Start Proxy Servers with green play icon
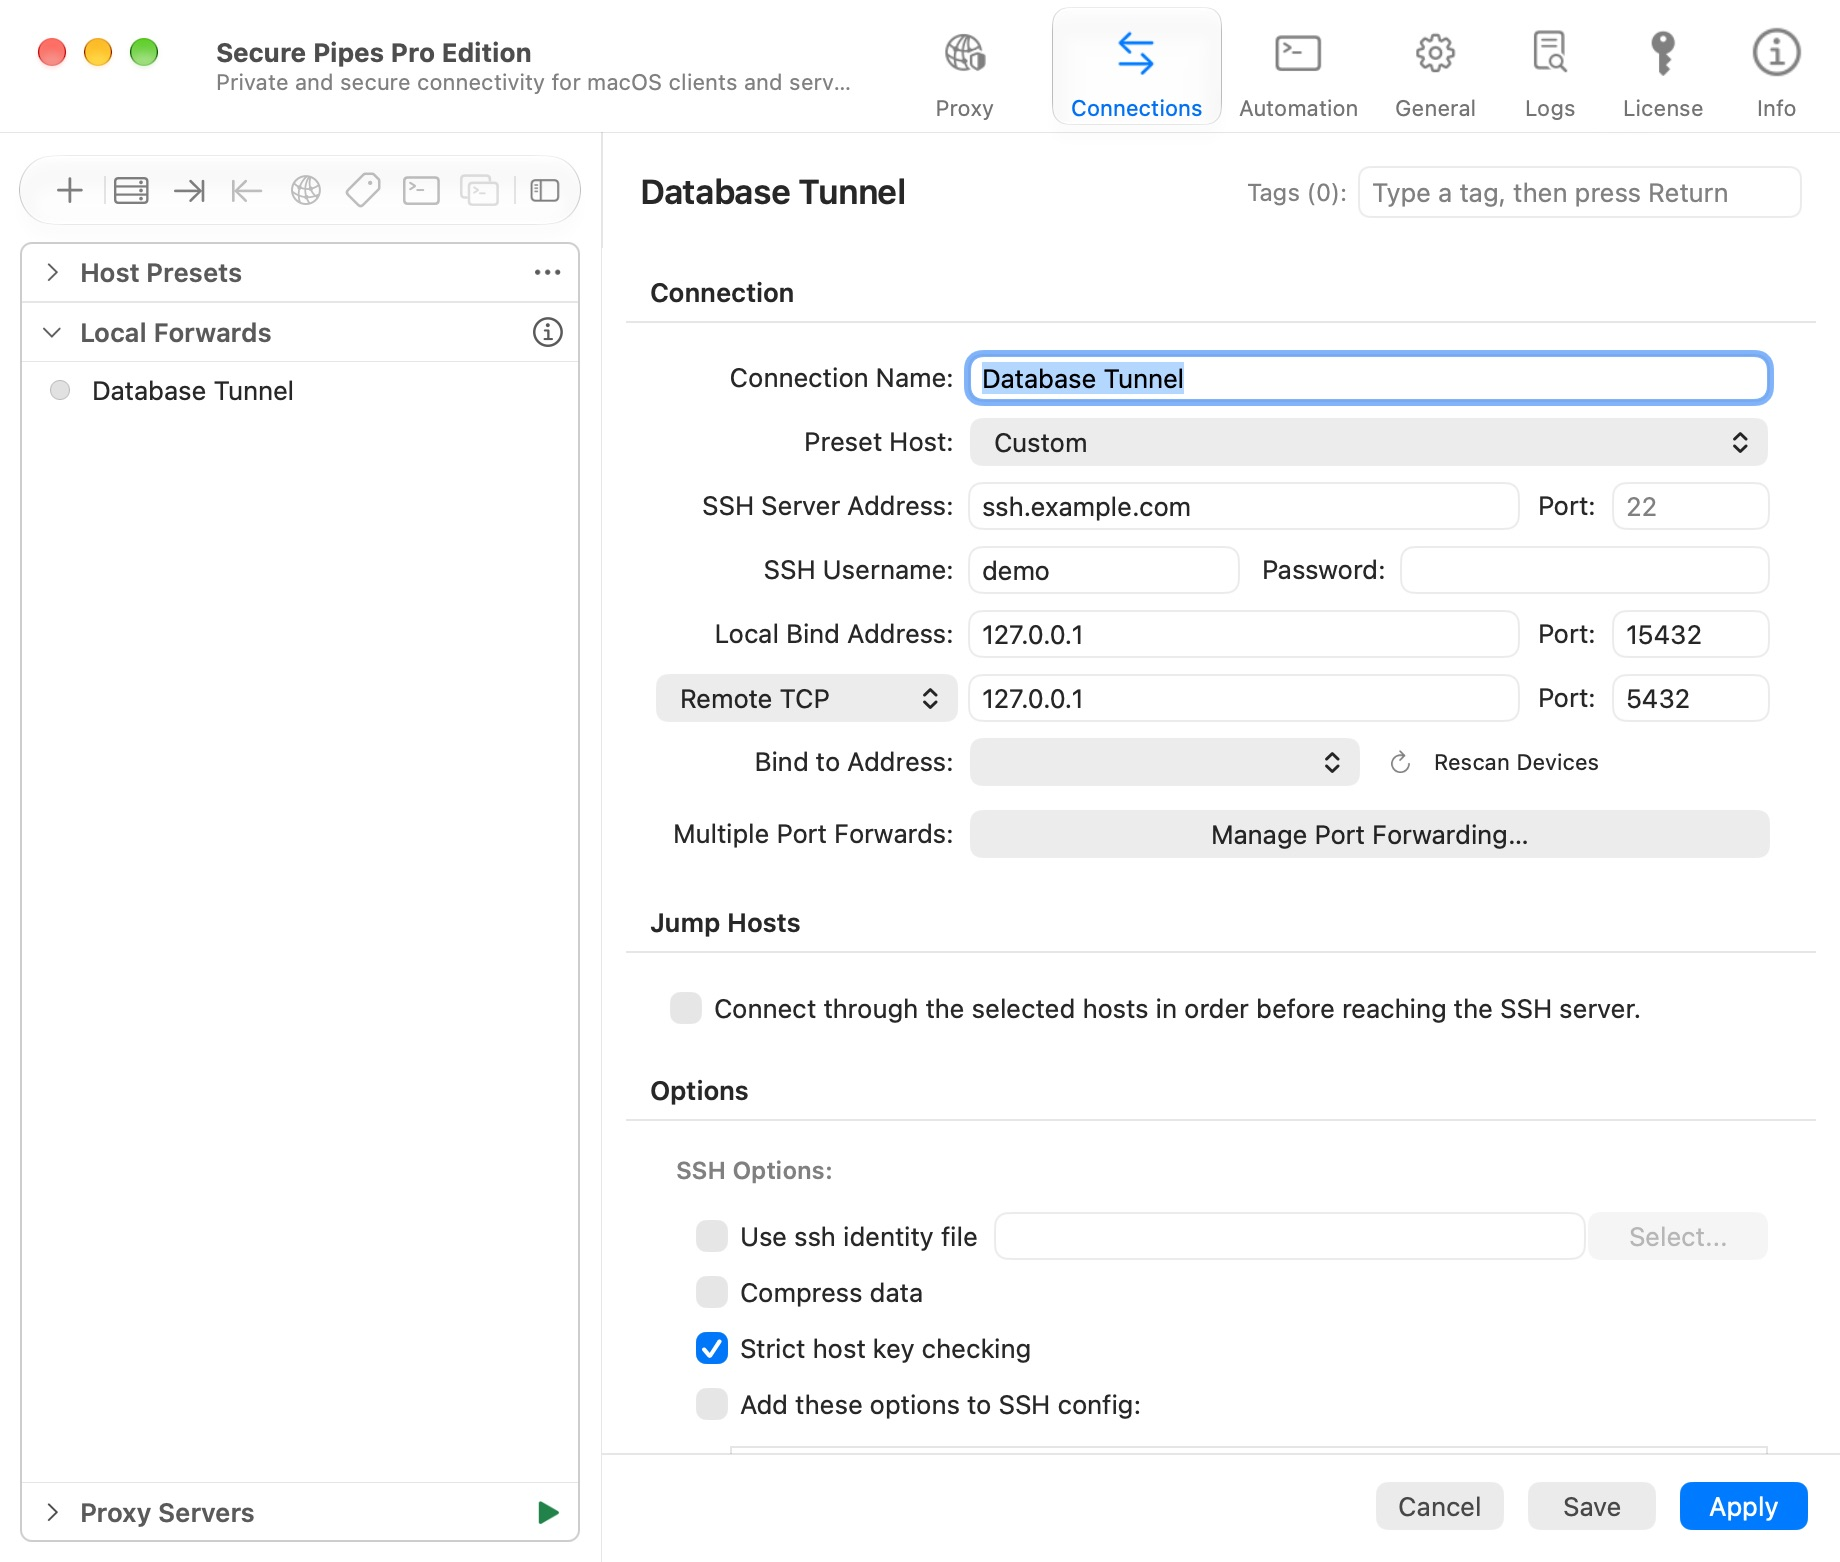Viewport: 1840px width, 1562px height. pyautogui.click(x=548, y=1512)
